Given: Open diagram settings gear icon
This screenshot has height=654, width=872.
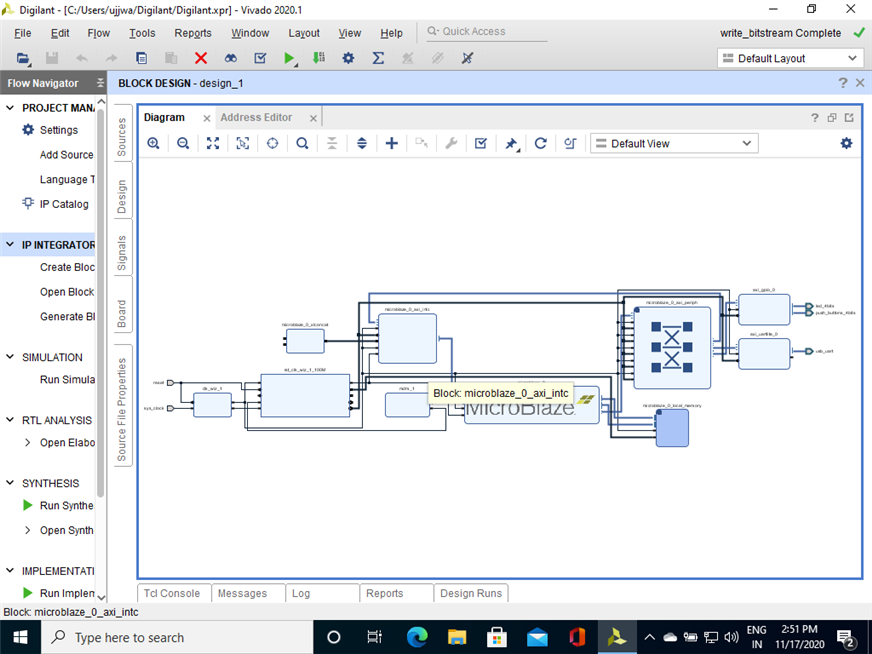Looking at the screenshot, I should point(846,143).
